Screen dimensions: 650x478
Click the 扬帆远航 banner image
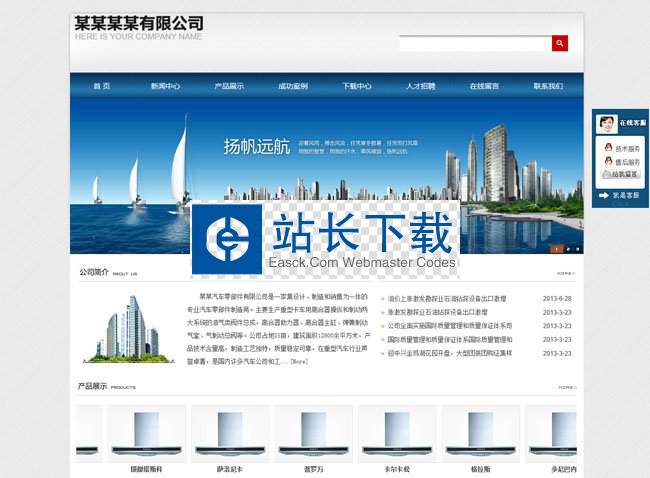(327, 176)
